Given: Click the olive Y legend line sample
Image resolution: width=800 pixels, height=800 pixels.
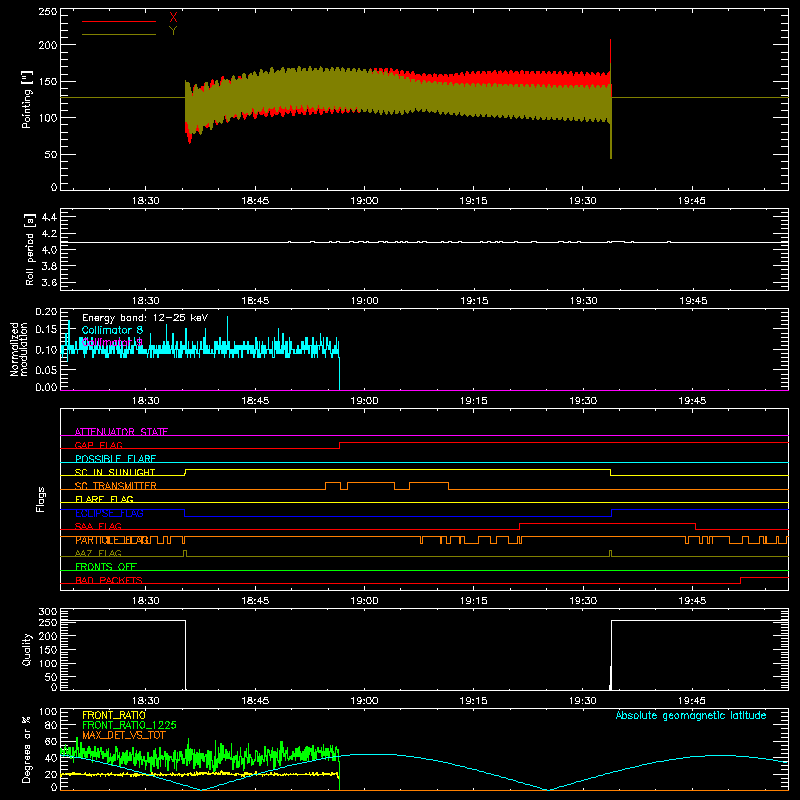Looking at the screenshot, I should click(119, 34).
